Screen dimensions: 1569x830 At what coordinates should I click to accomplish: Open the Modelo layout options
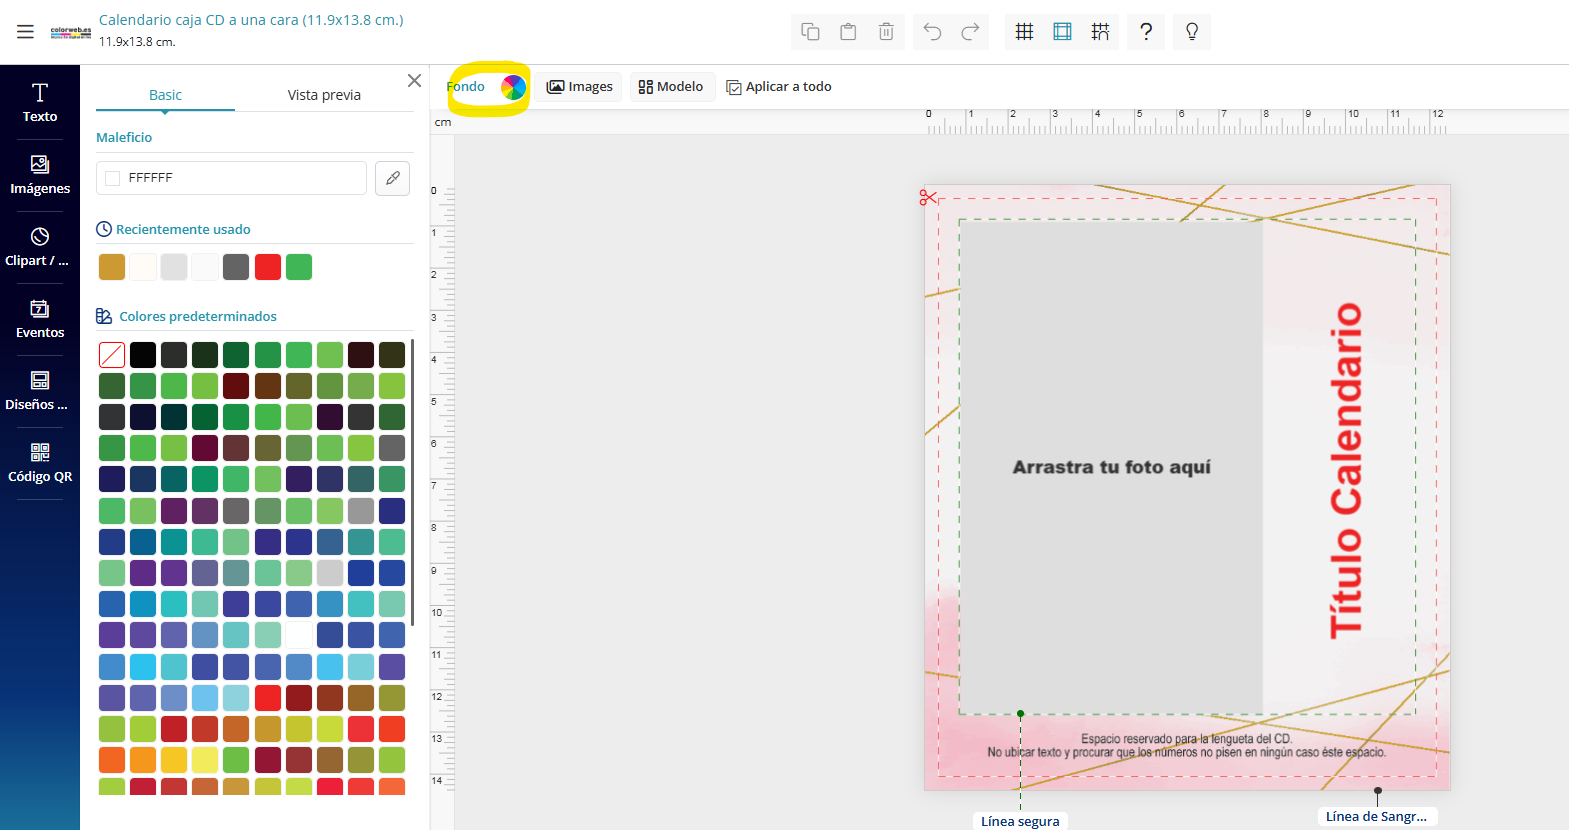[671, 87]
